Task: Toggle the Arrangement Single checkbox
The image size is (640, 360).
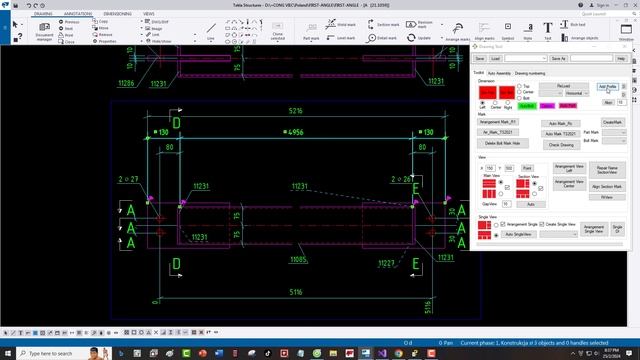Action: coord(503,224)
